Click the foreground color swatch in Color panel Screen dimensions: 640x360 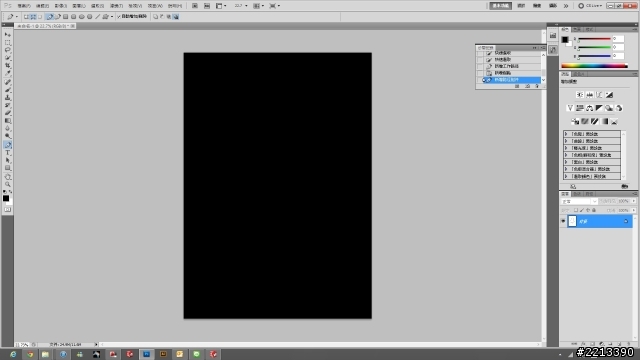tap(565, 40)
